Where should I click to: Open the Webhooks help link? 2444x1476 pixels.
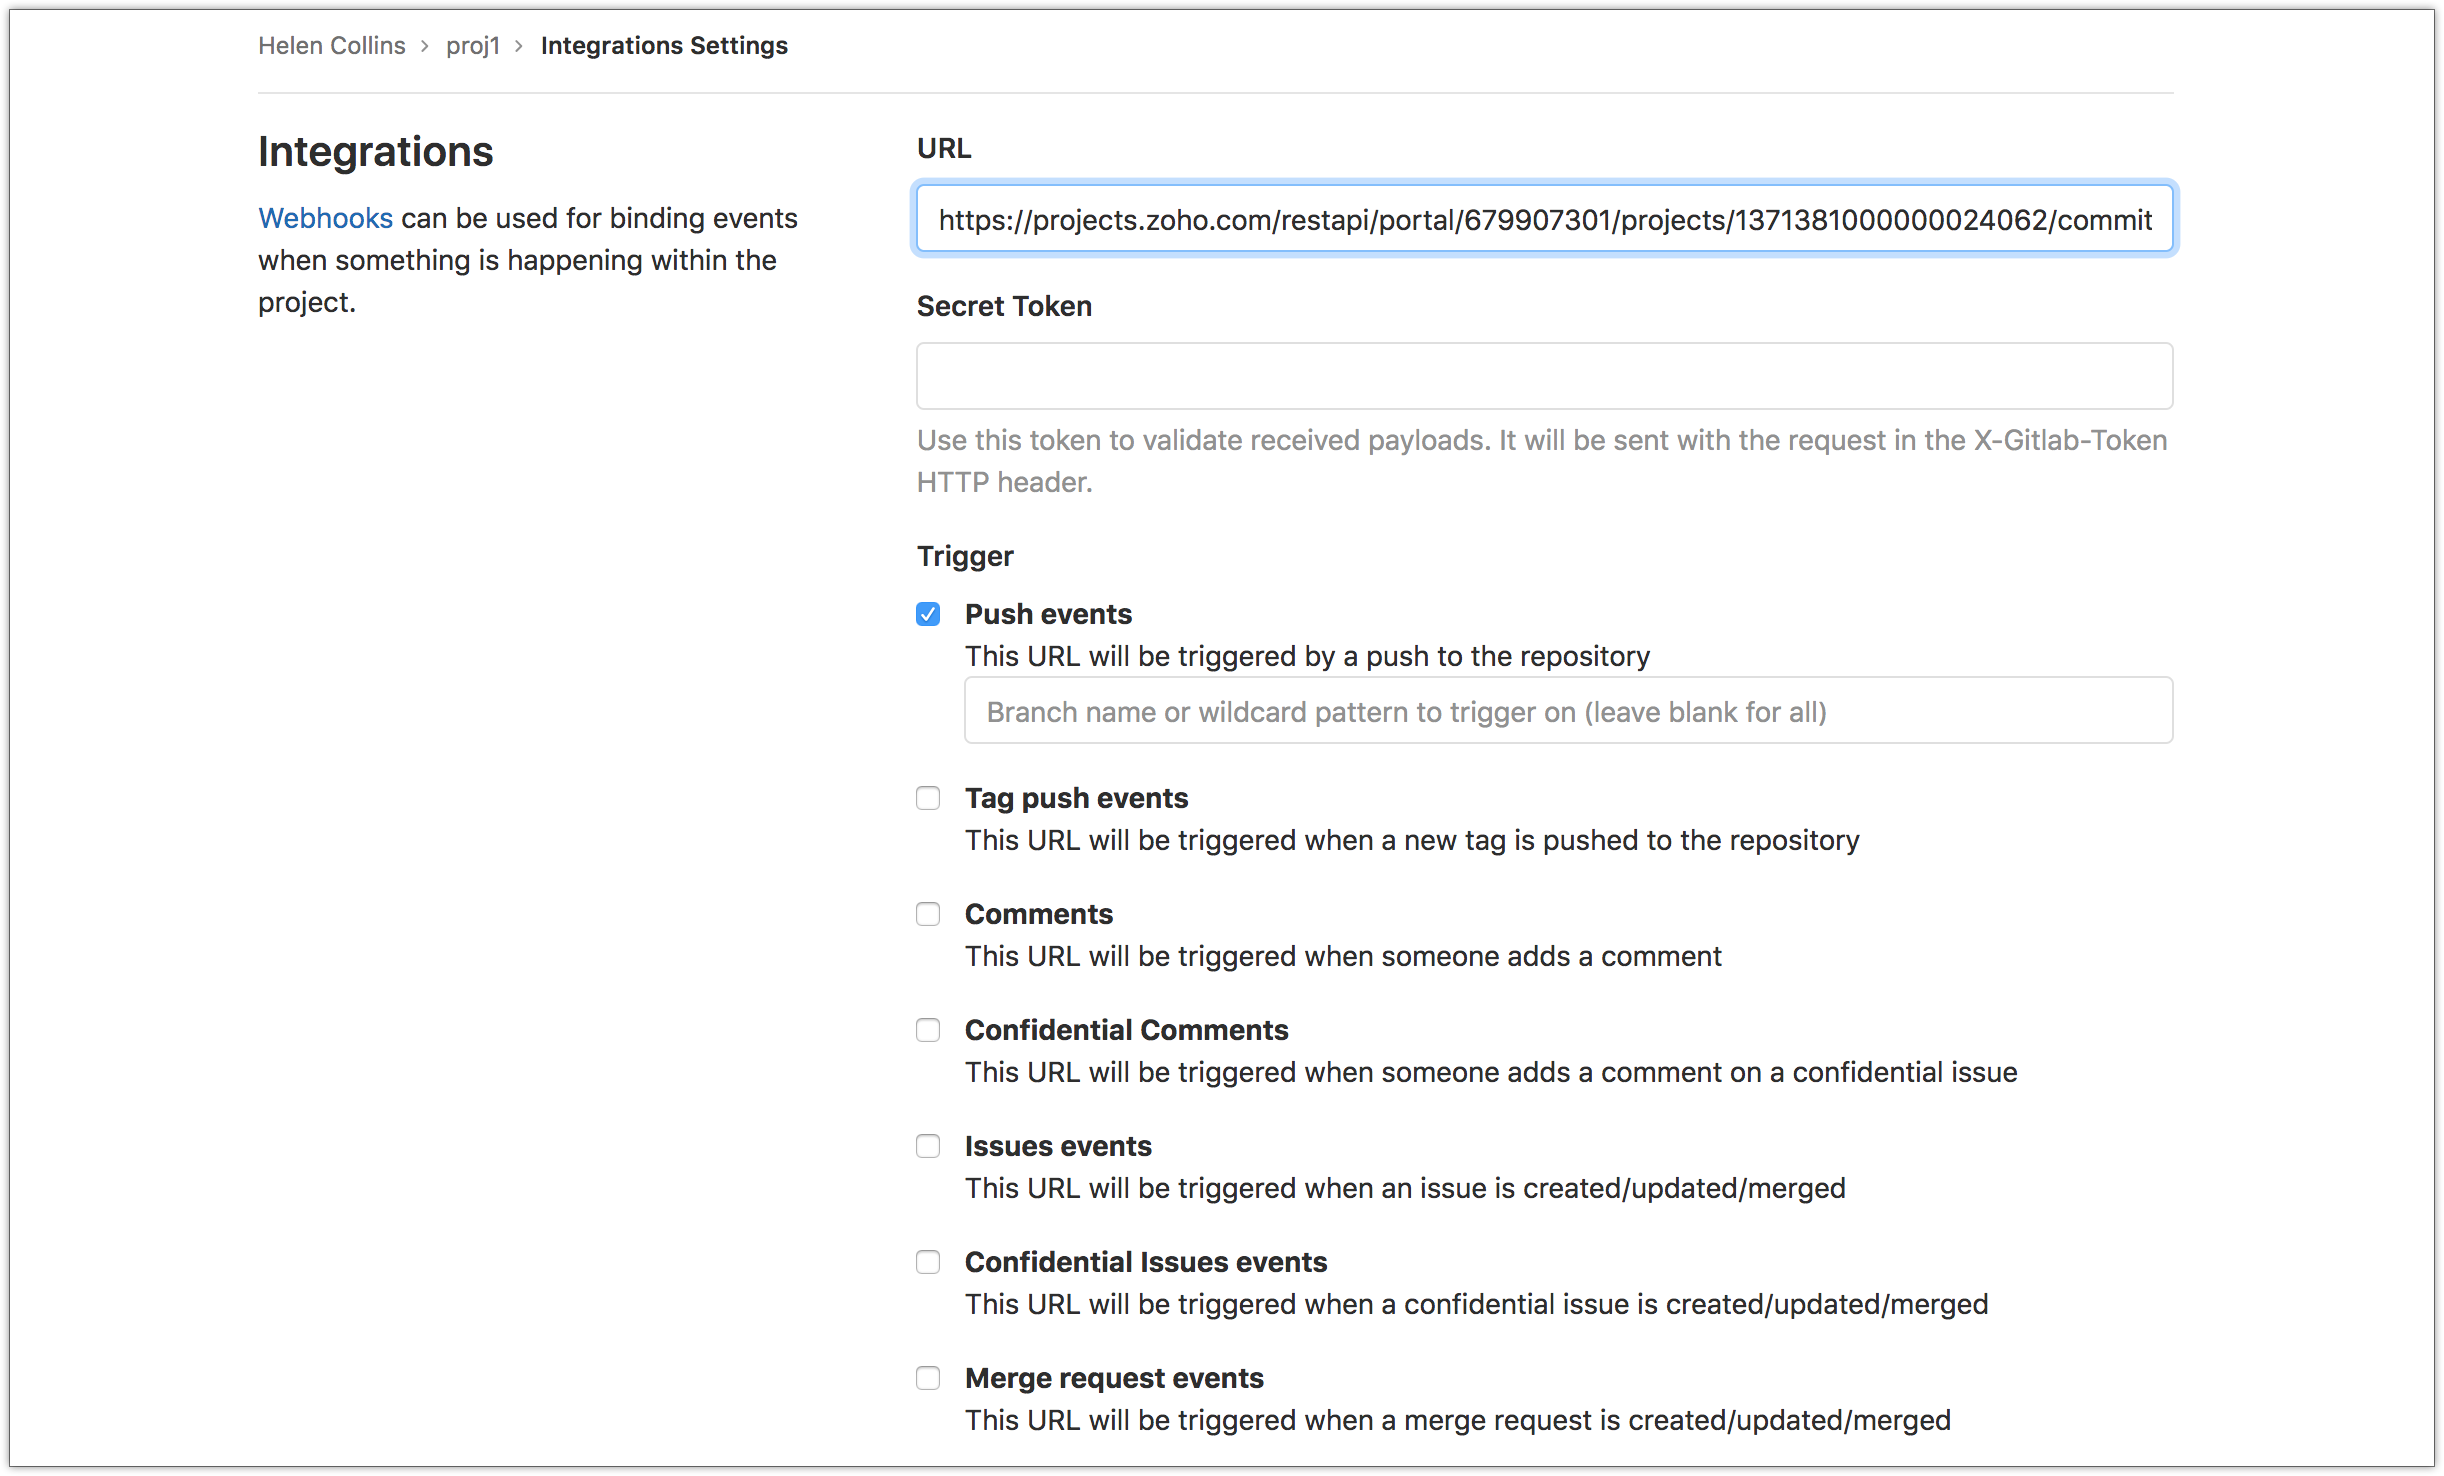pyautogui.click(x=325, y=218)
